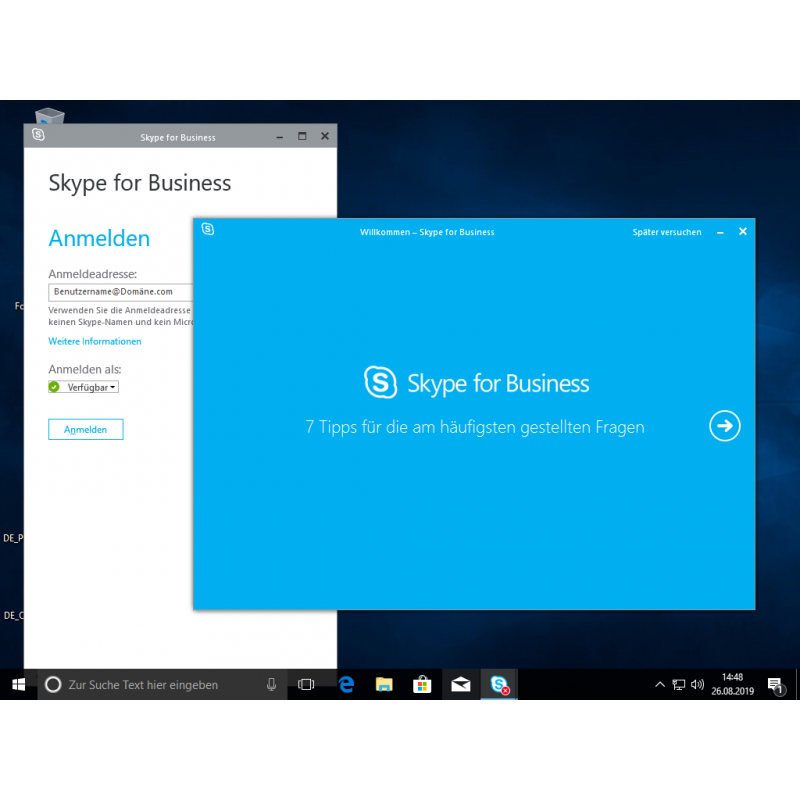Open File Explorer from the taskbar
The height and width of the screenshot is (800, 800).
click(384, 684)
